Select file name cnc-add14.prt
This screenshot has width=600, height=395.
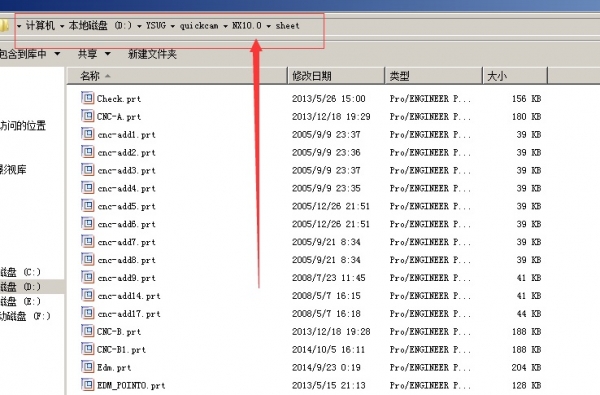(x=129, y=296)
